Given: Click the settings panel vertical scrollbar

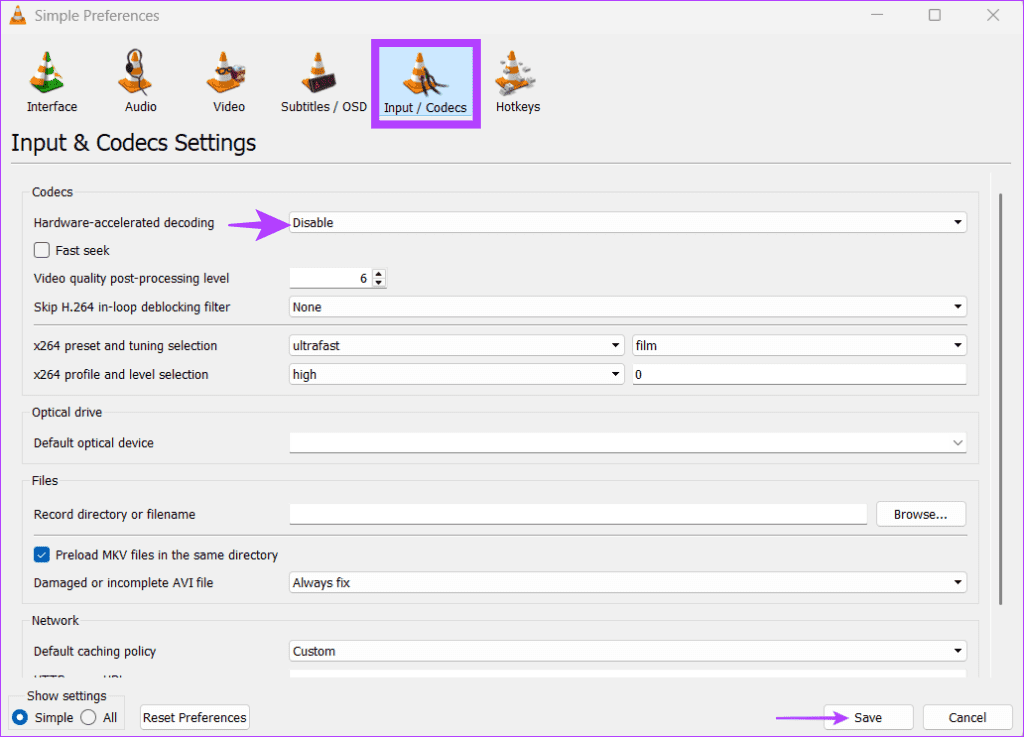Looking at the screenshot, I should (x=1000, y=398).
